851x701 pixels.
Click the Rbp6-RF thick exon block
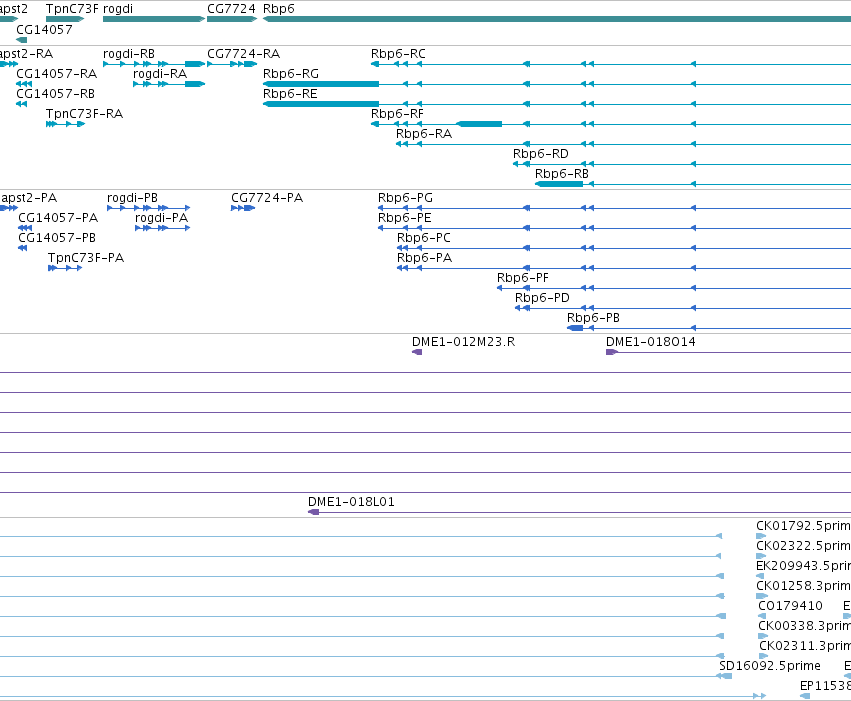[479, 124]
